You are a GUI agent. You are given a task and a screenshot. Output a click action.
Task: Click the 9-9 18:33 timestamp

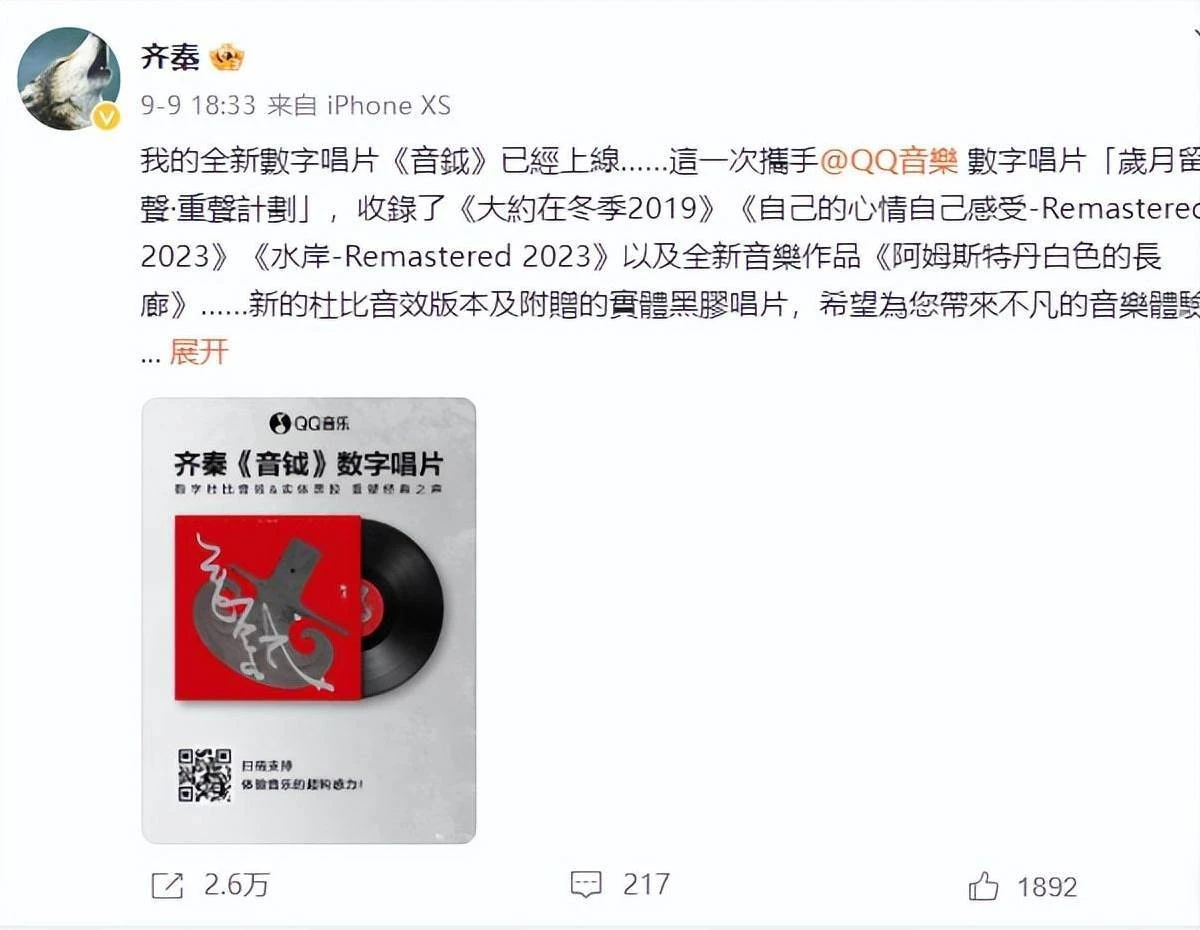coord(199,105)
